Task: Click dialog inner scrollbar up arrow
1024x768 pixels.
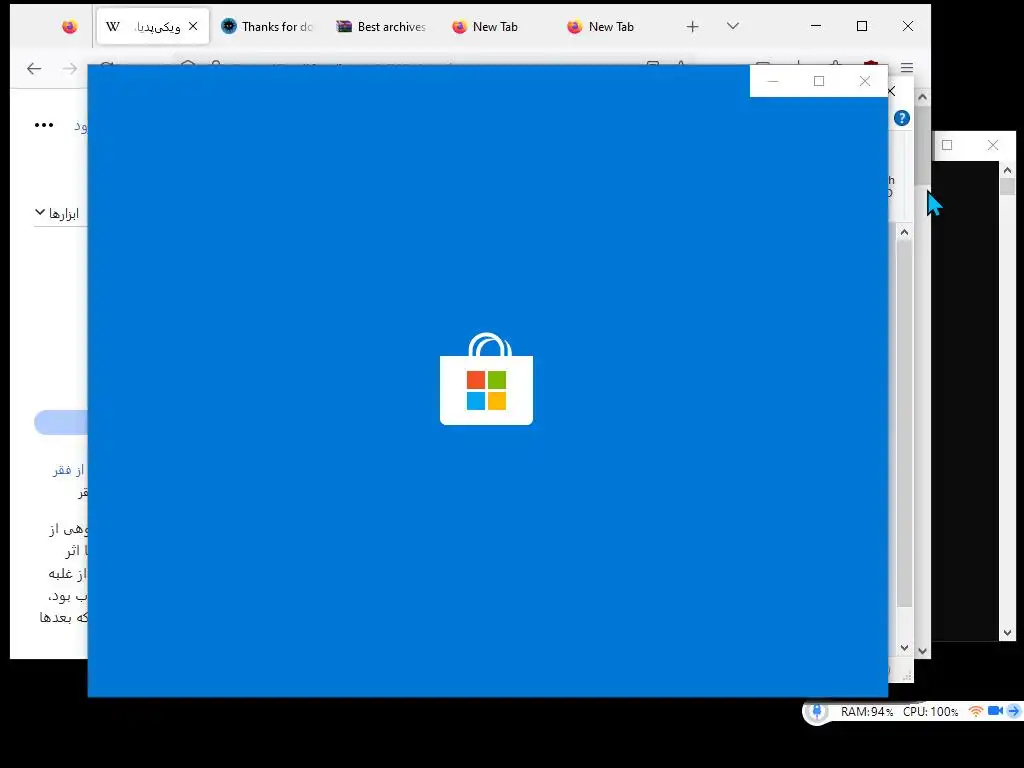Action: point(904,232)
